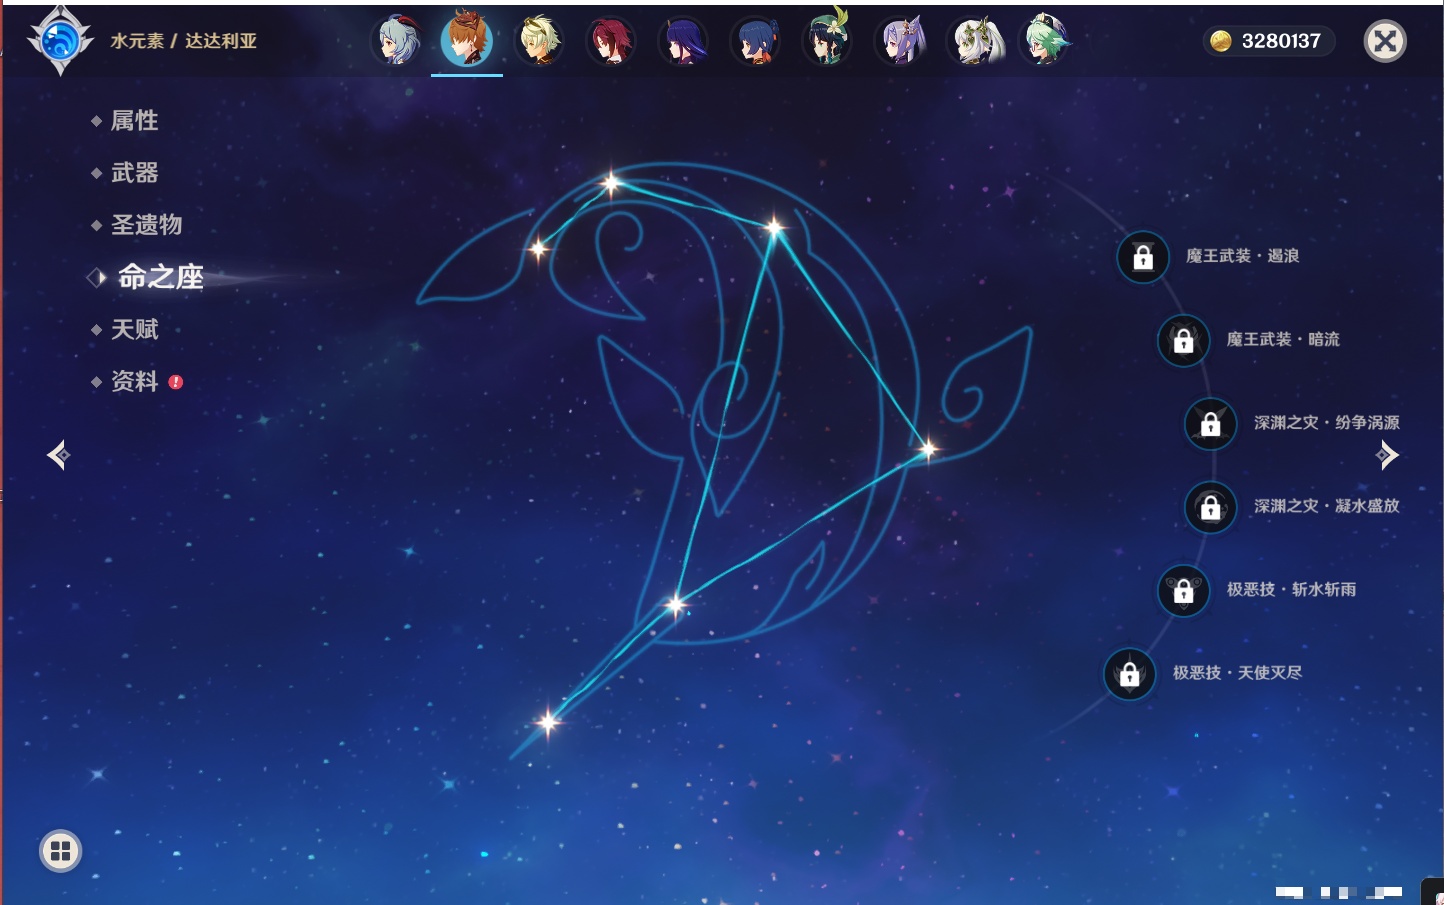Viewport: 1444px width, 905px height.
Task: Select Venti's portrait with green hat
Action: pyautogui.click(x=827, y=40)
